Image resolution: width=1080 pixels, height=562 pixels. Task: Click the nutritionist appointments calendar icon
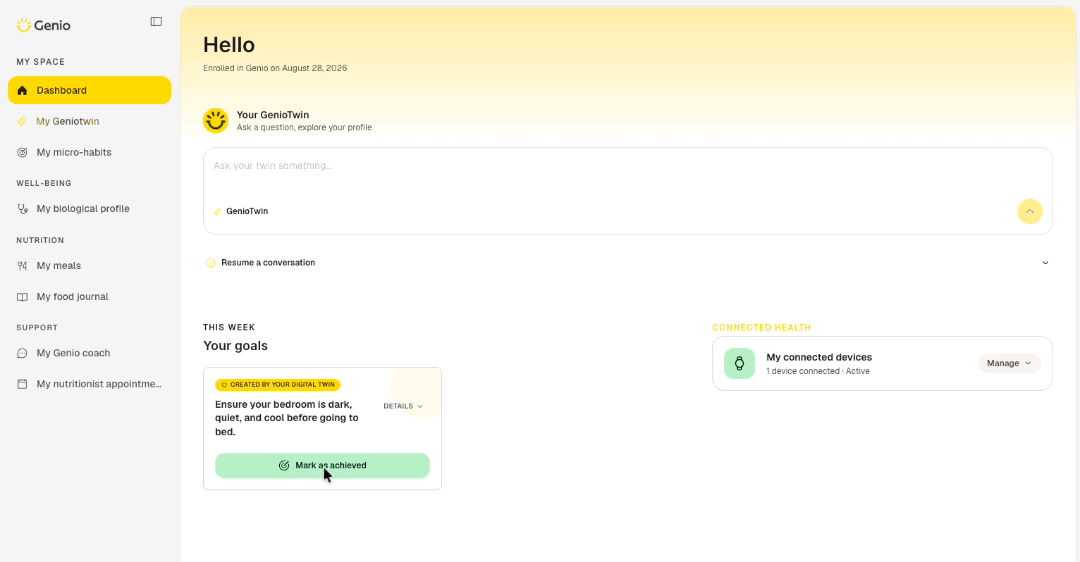(x=22, y=384)
